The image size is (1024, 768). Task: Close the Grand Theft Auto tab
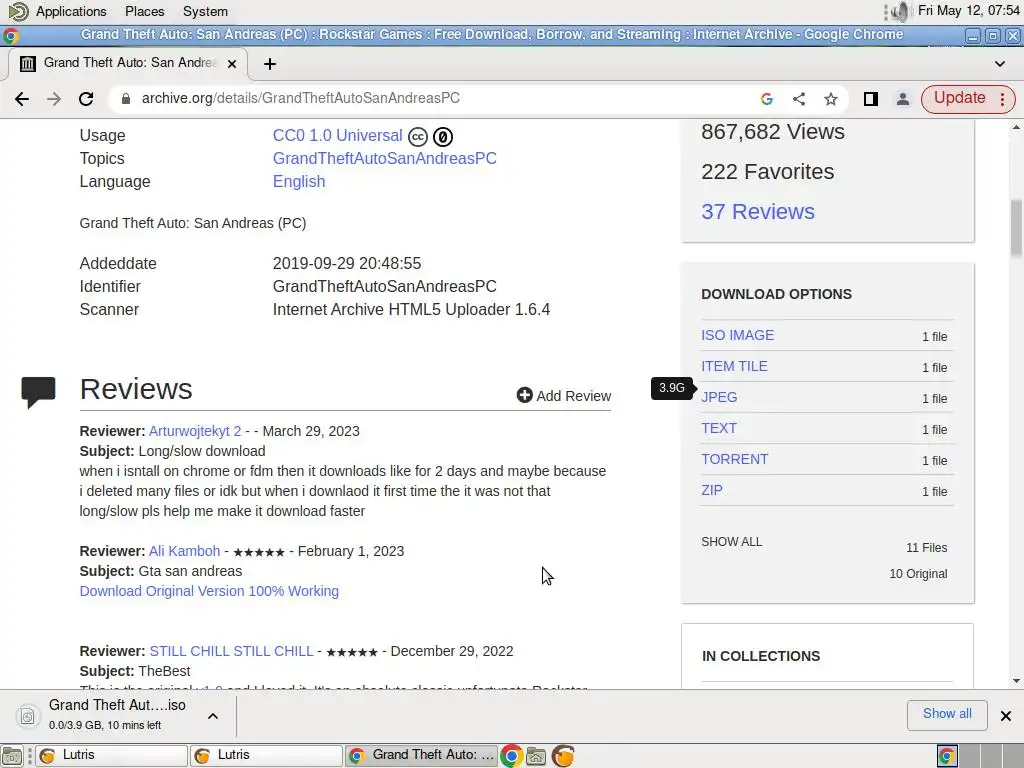coord(232,64)
